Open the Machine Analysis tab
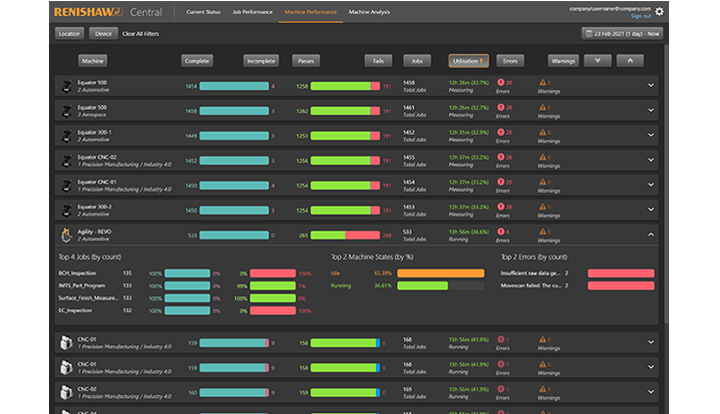Image resolution: width=720 pixels, height=414 pixels. tap(369, 12)
